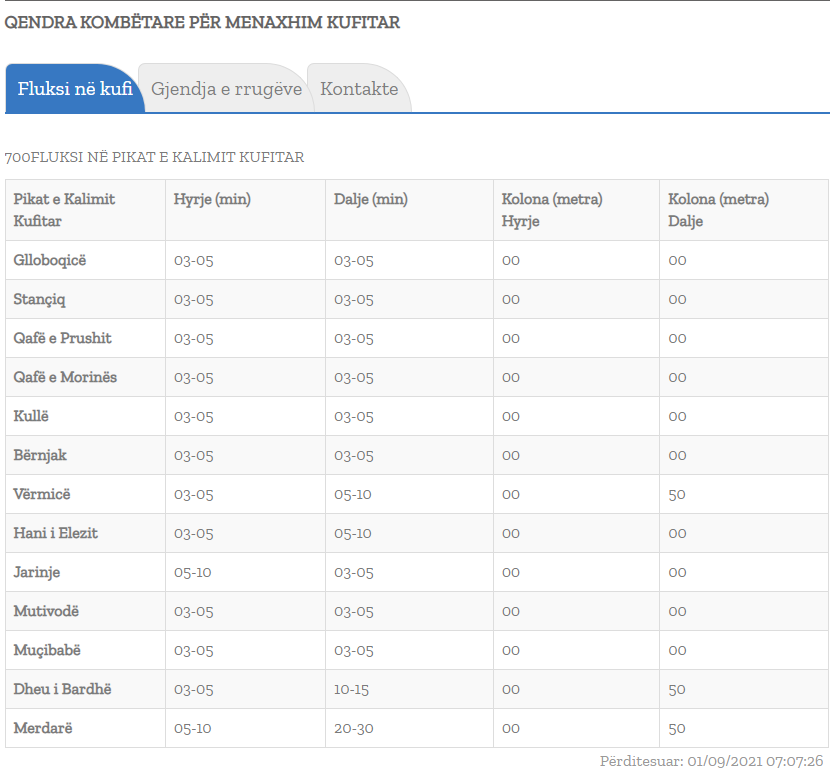Click the Bërnjak row label
The width and height of the screenshot is (840, 783).
coord(40,455)
